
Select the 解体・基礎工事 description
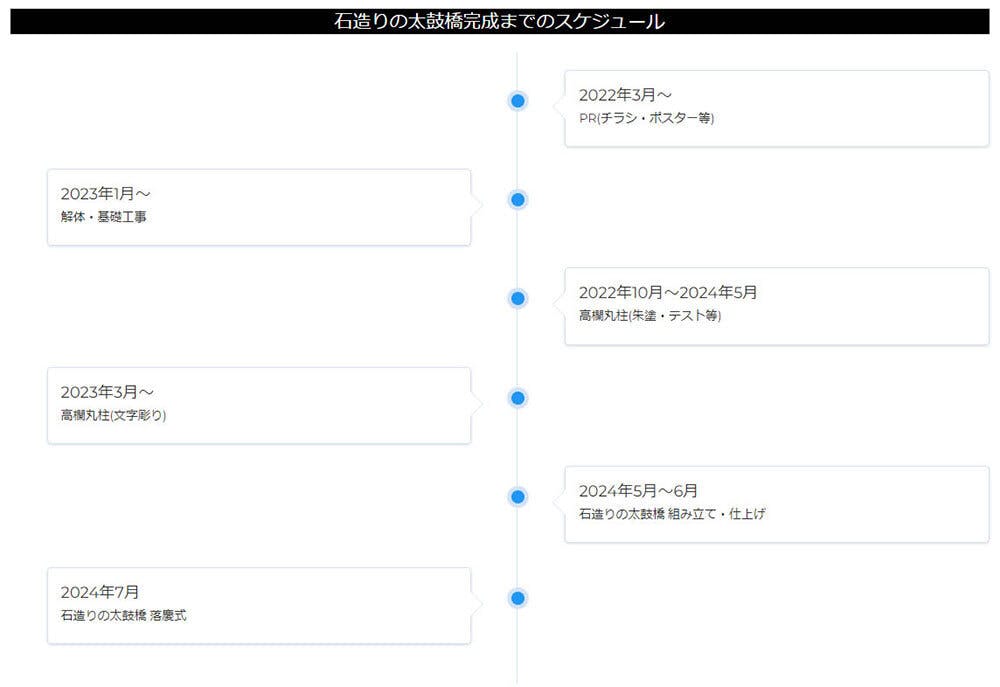click(x=103, y=217)
